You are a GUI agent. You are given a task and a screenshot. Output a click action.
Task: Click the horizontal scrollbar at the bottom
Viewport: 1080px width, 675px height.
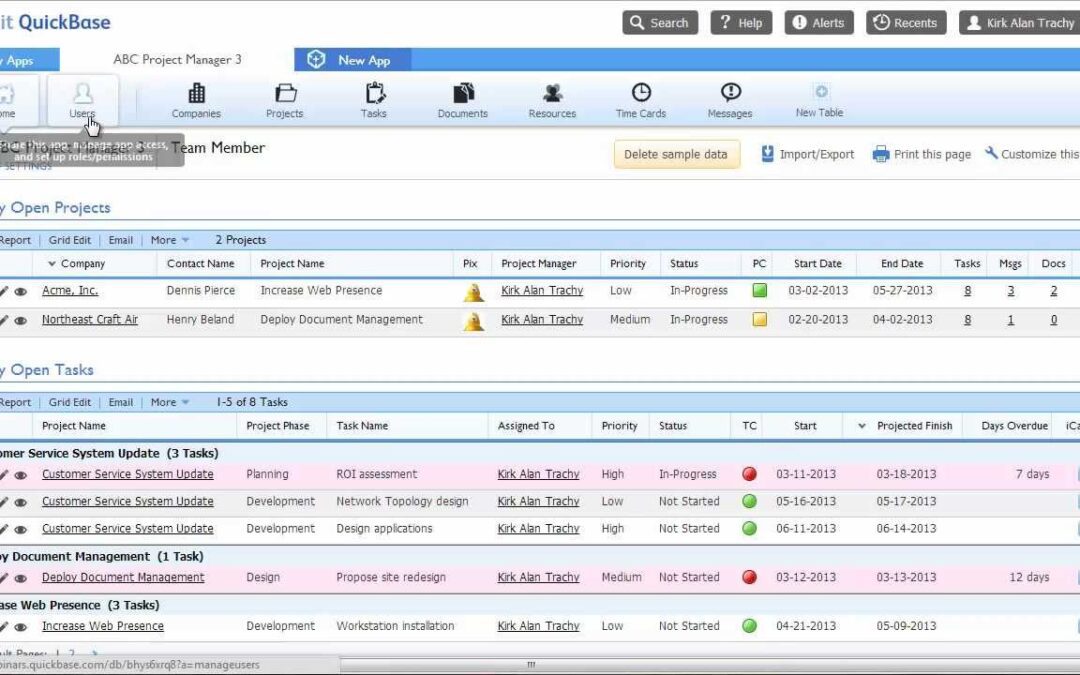click(531, 665)
